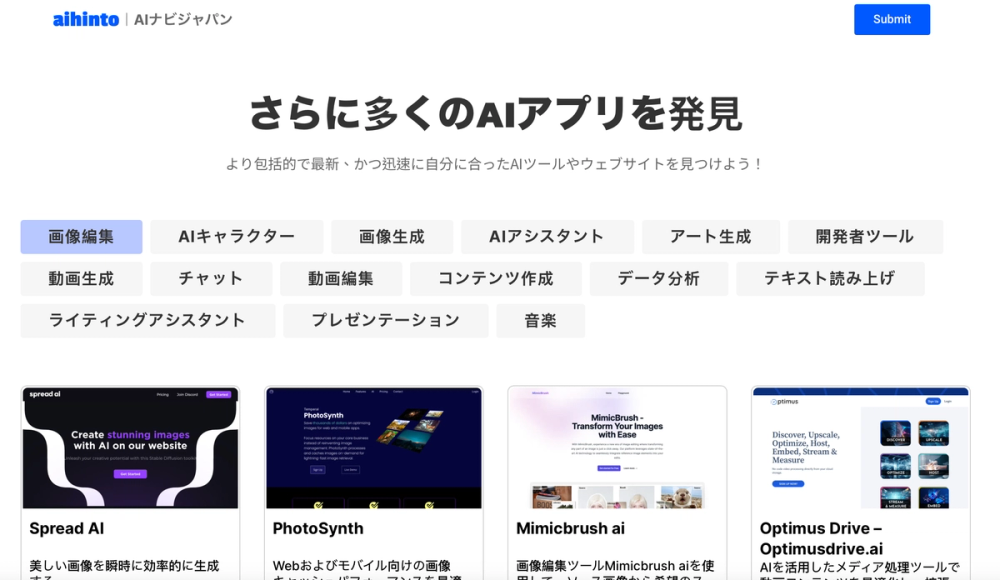Viewport: 1000px width, 580px height.
Task: Open the アート生成 category
Action: [710, 237]
